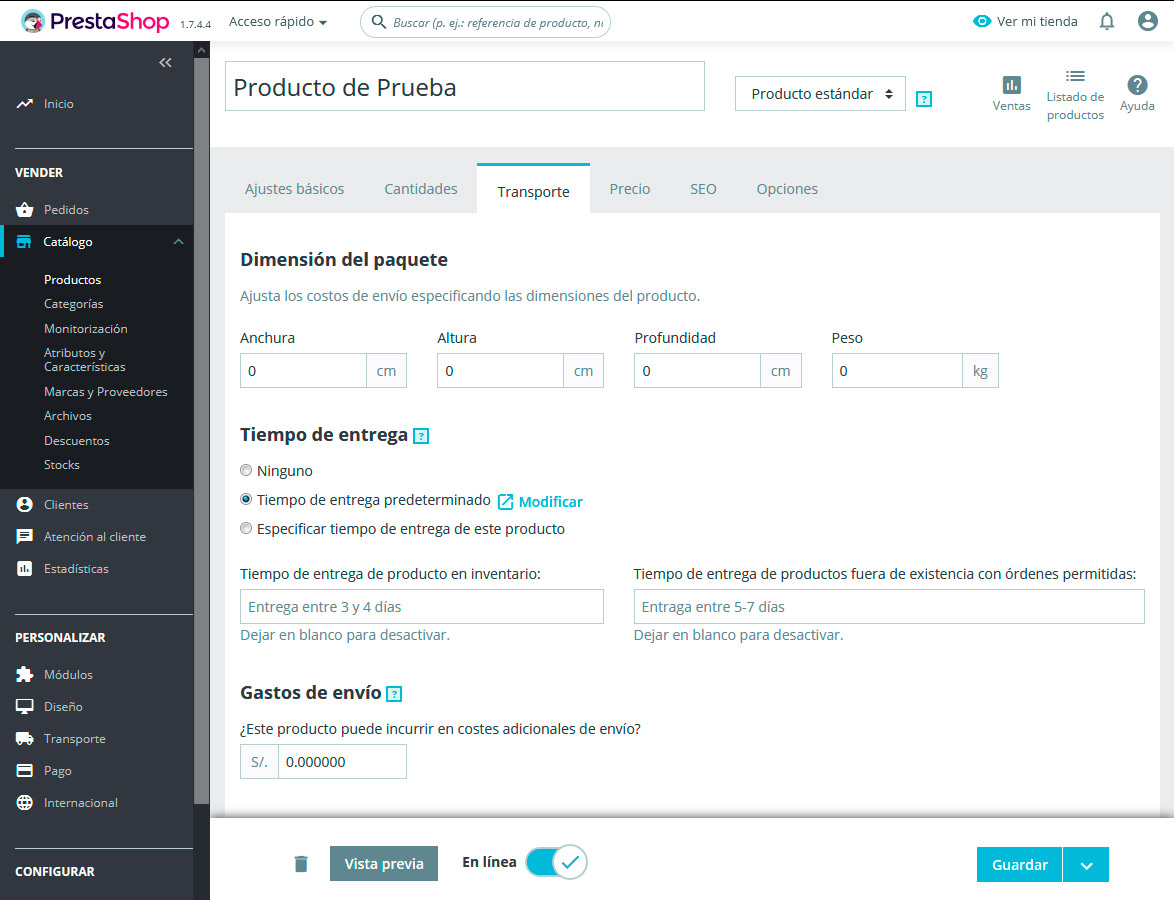Open Diseño monitor item in sidebar
1174x900 pixels.
point(63,707)
